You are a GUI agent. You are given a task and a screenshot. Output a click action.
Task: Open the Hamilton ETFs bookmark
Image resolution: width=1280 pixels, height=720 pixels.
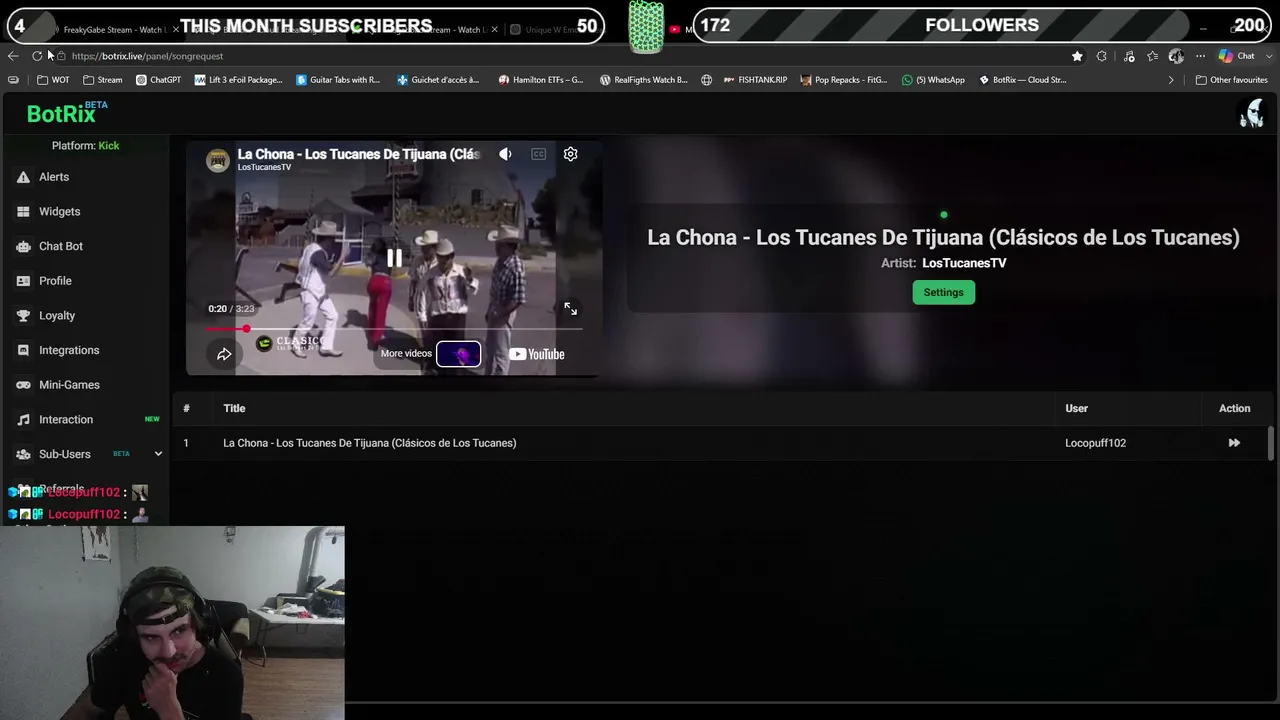tap(541, 80)
